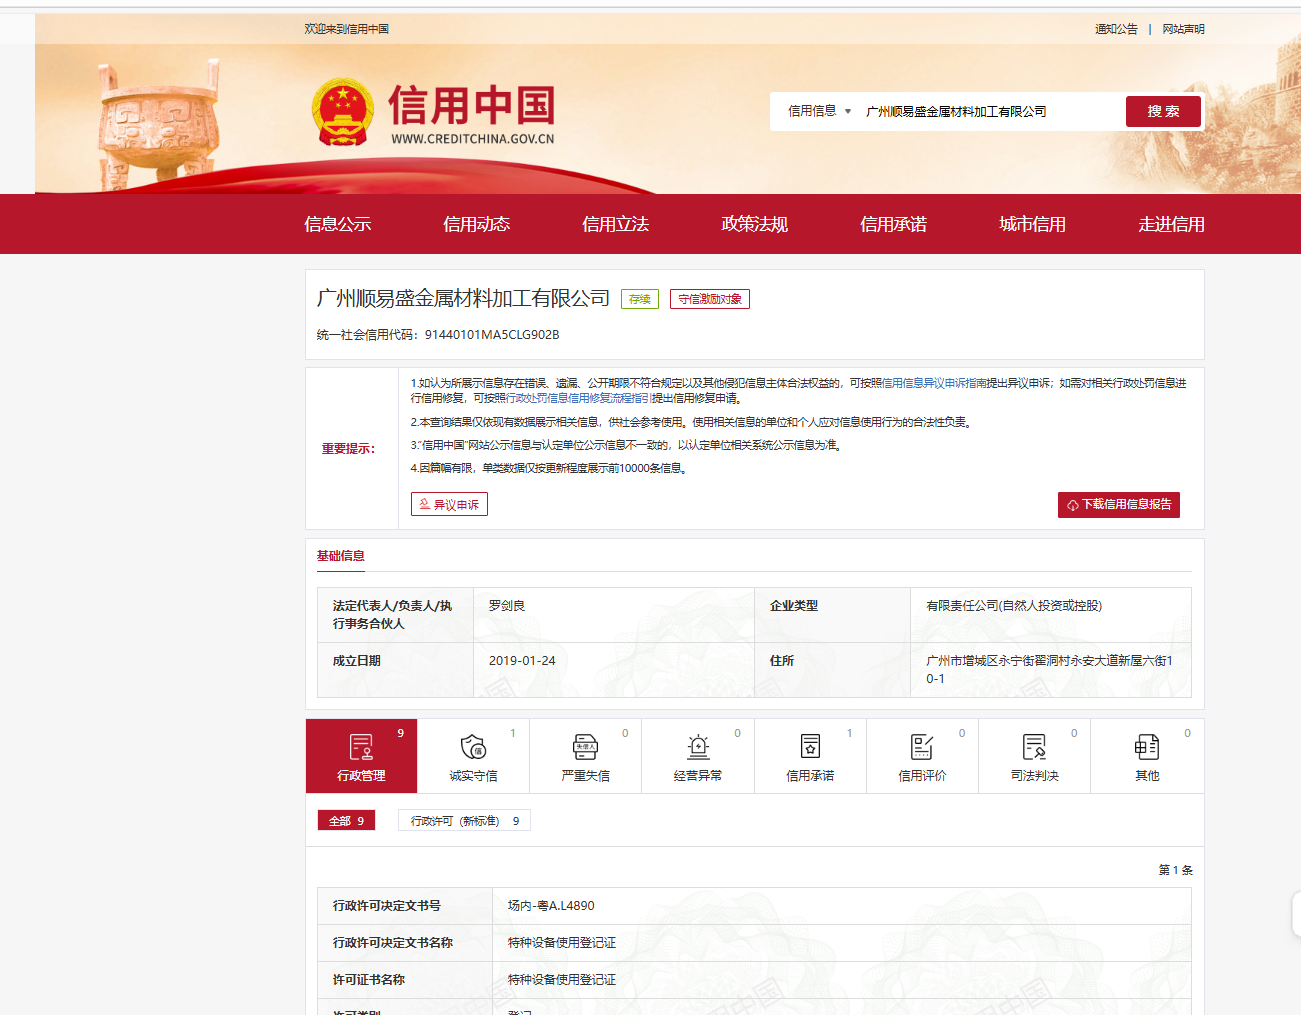Click the 异议申诉 button
Image resolution: width=1301 pixels, height=1015 pixels.
pyautogui.click(x=449, y=505)
